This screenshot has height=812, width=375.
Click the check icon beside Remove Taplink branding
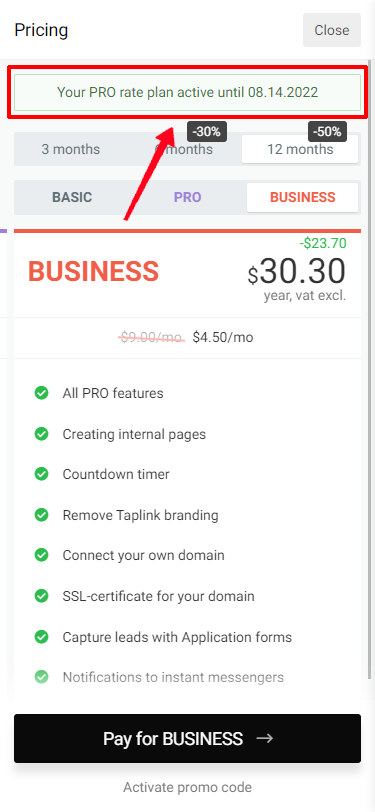coord(41,515)
